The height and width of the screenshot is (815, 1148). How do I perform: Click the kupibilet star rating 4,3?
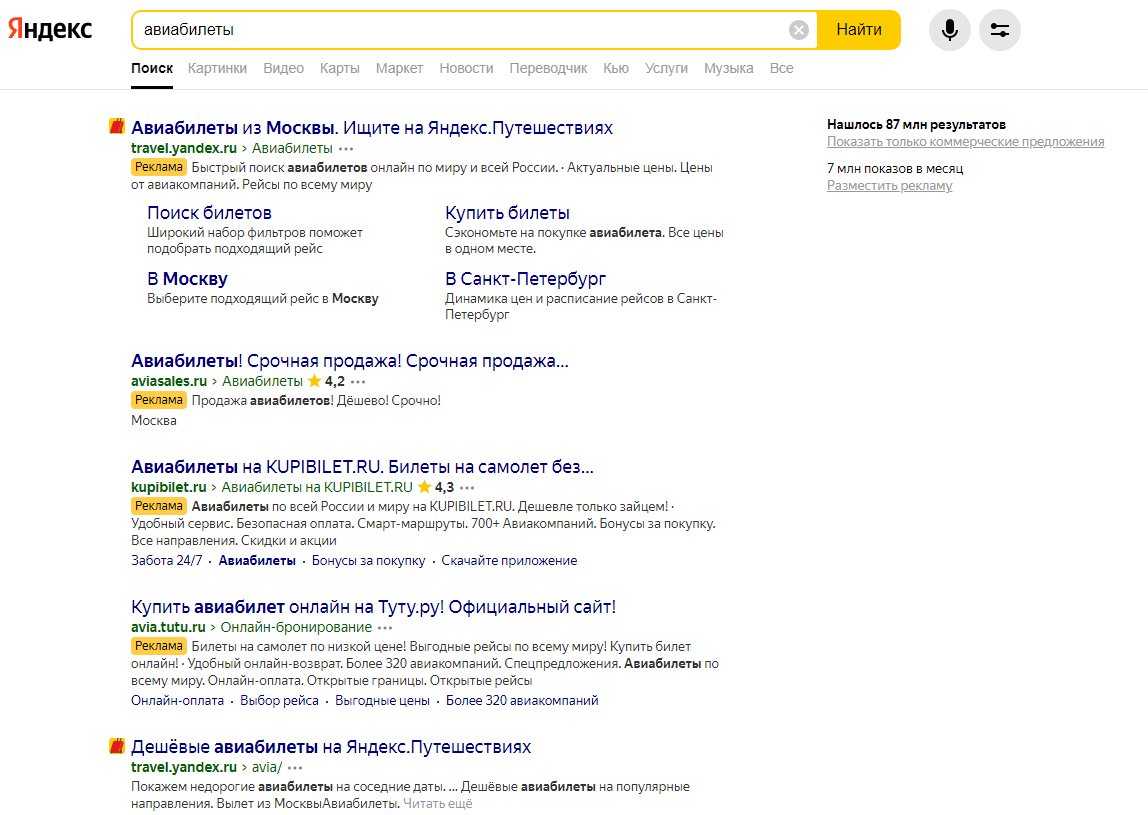point(436,487)
